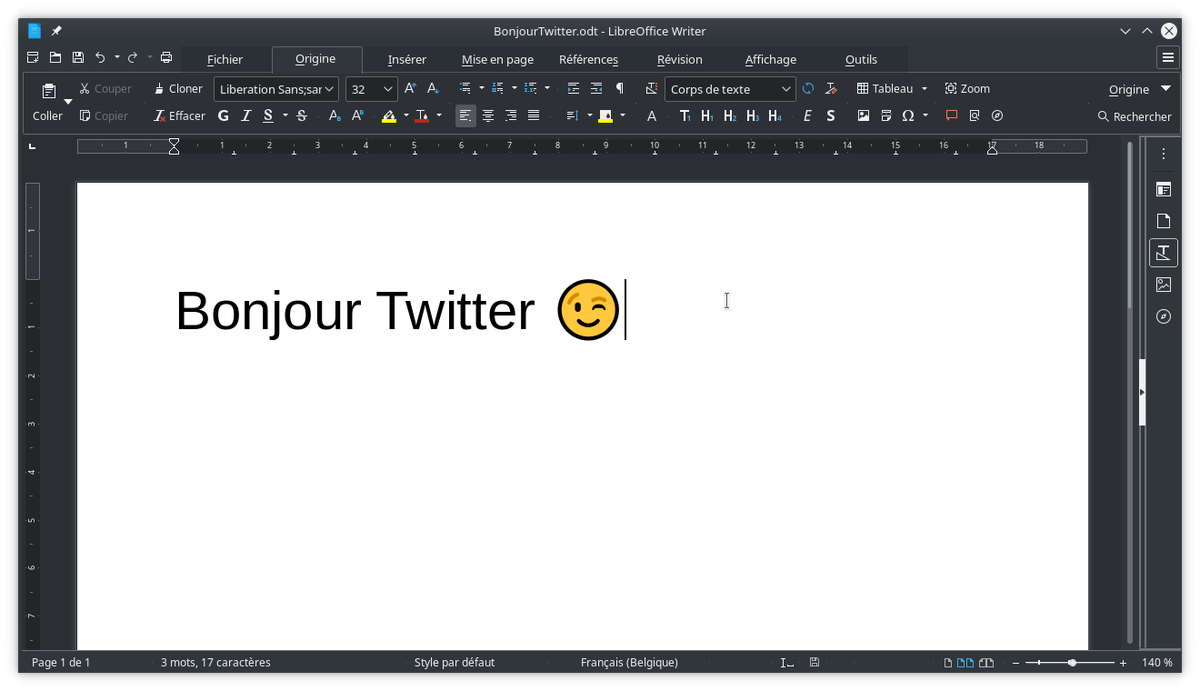Click the Zoom button

(x=967, y=89)
